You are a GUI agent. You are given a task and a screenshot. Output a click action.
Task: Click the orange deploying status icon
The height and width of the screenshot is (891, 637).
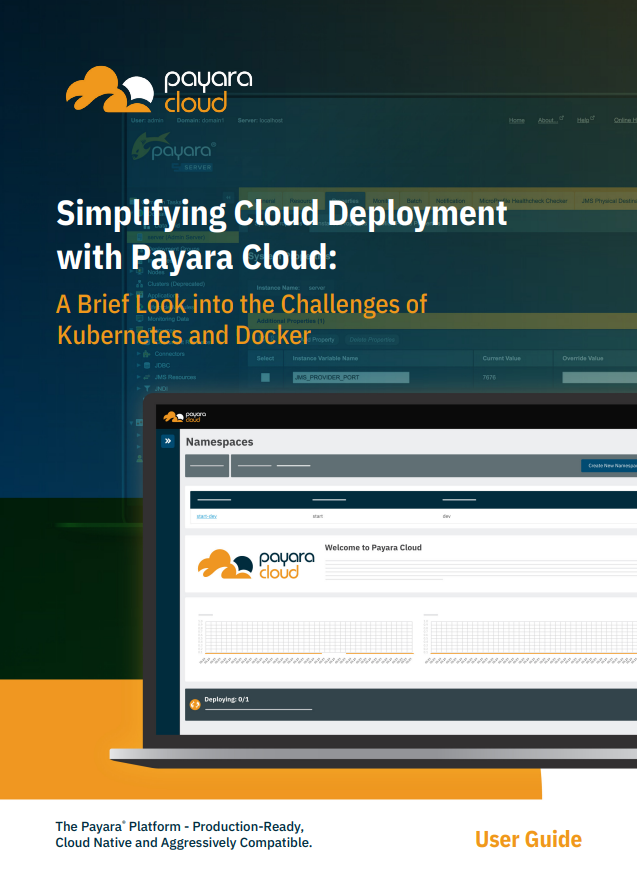(x=195, y=705)
